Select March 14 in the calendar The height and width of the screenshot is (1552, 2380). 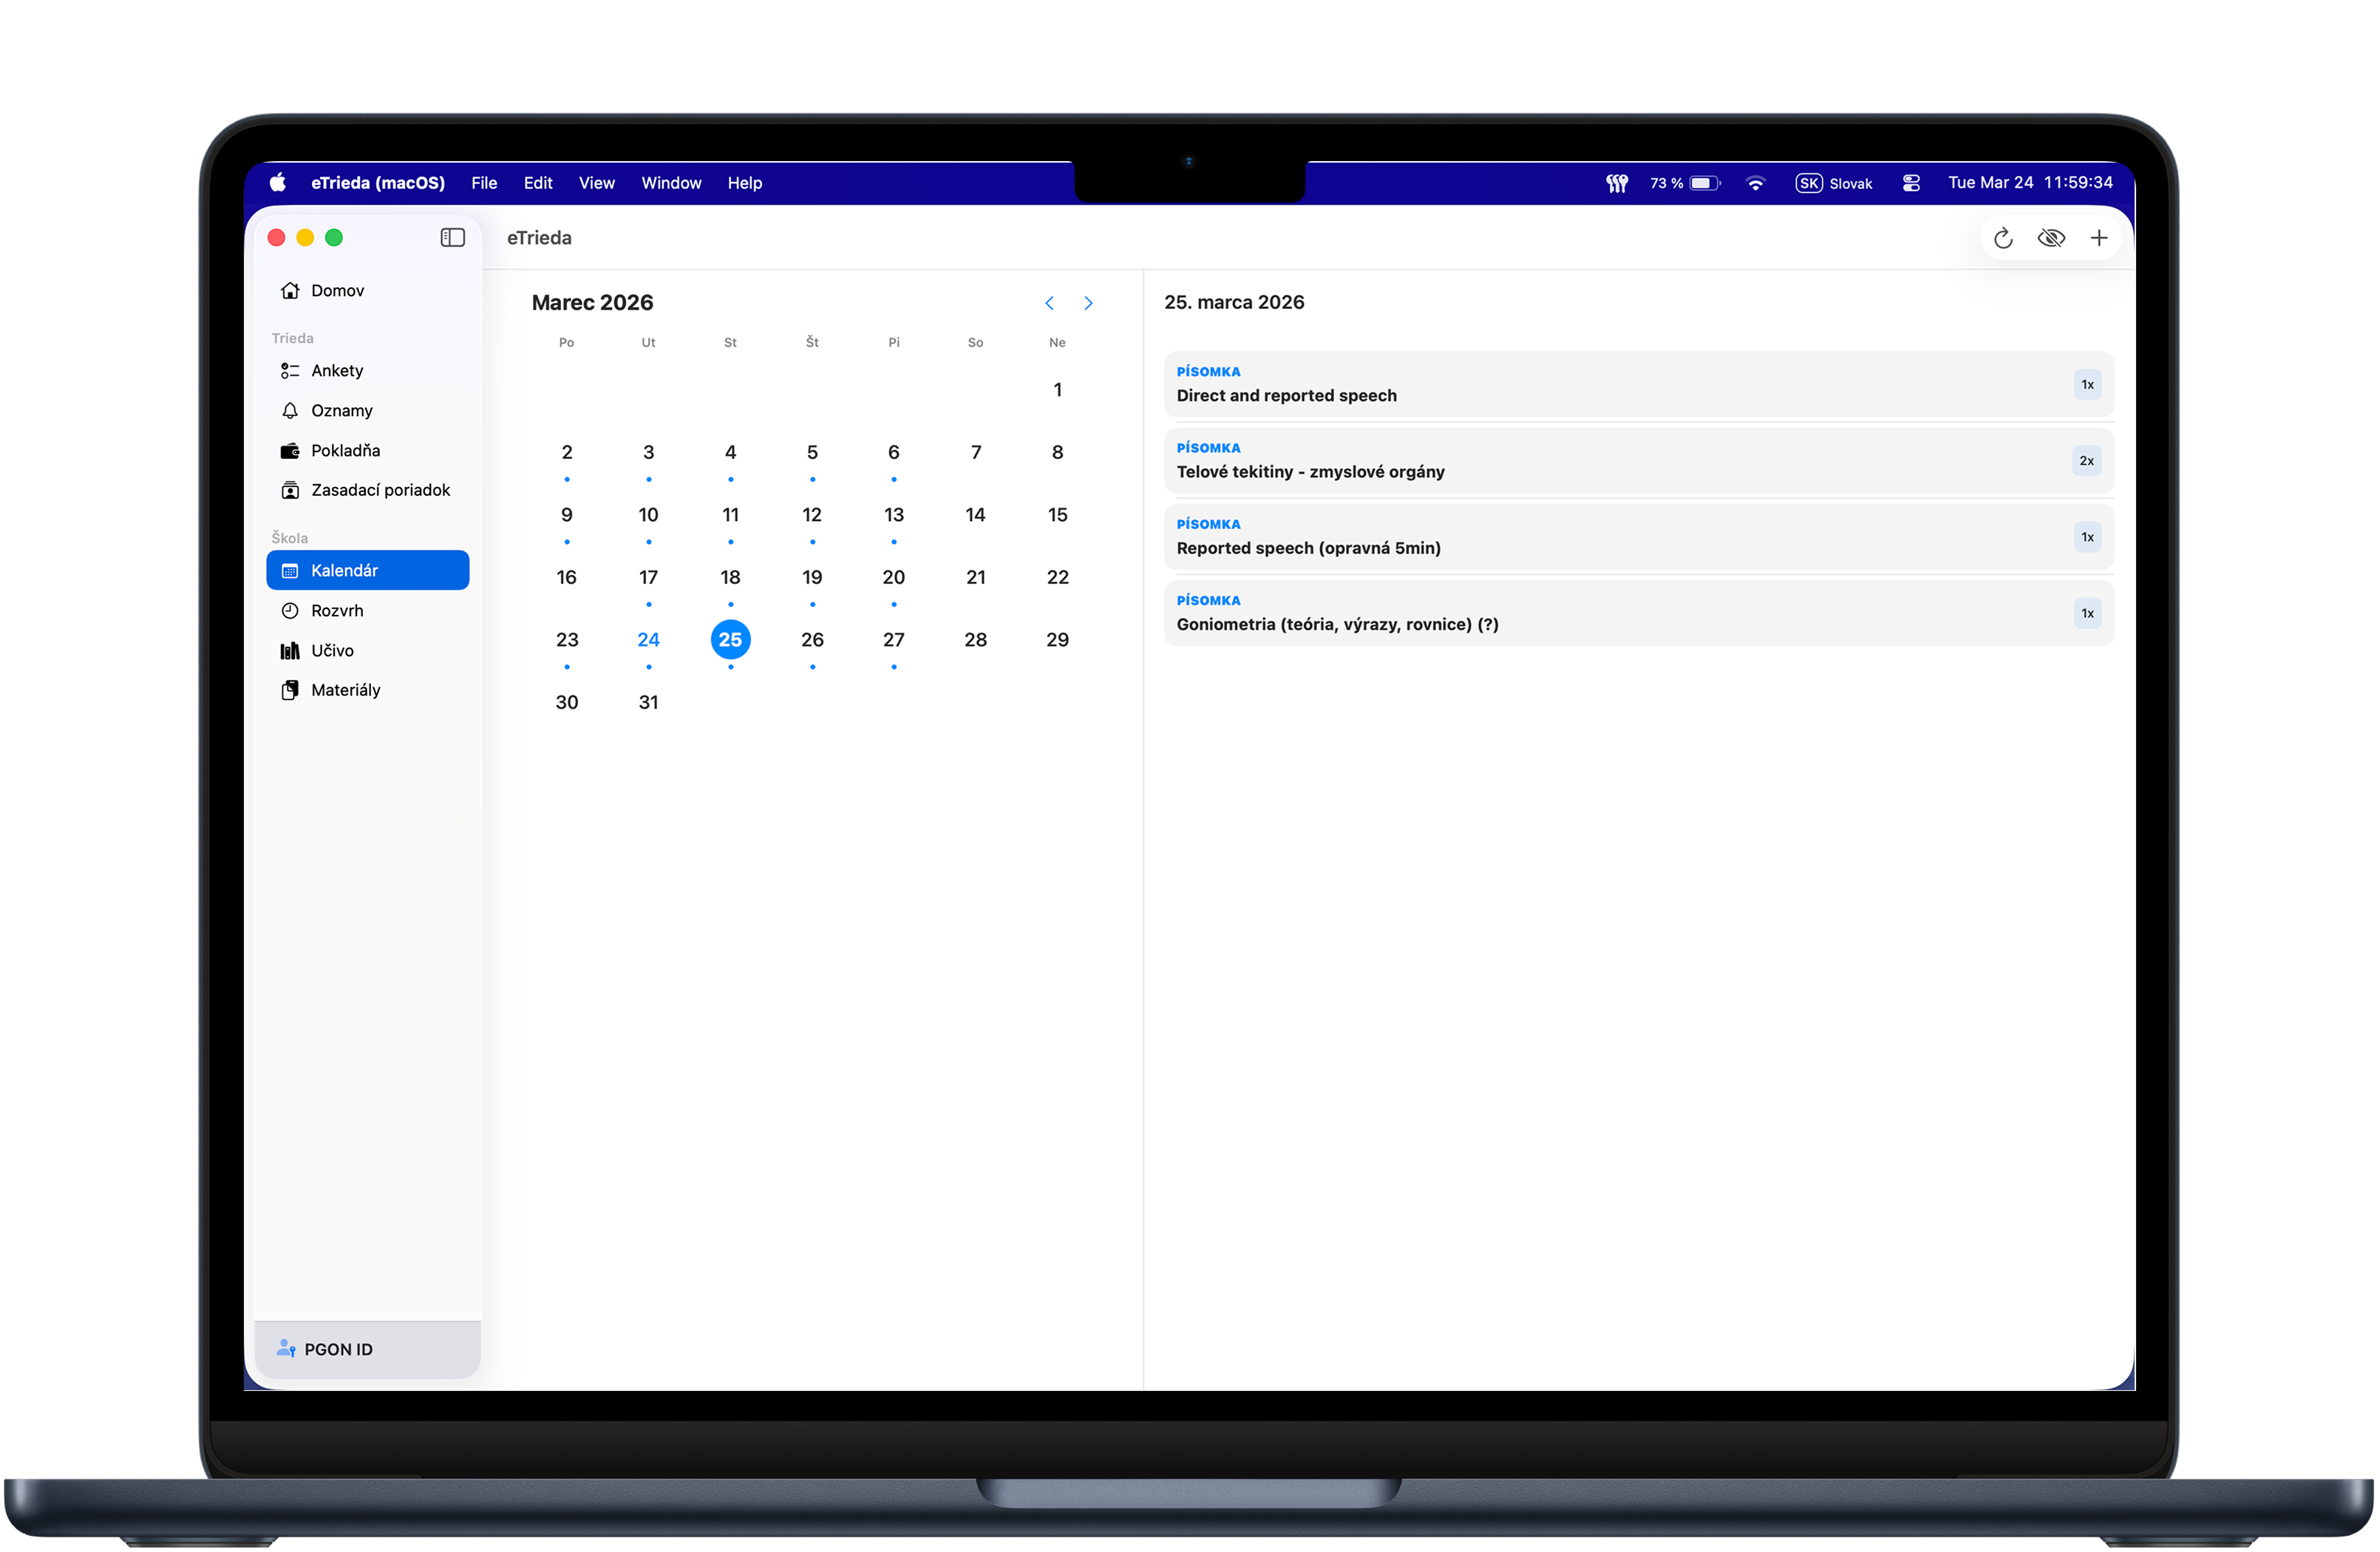(976, 515)
